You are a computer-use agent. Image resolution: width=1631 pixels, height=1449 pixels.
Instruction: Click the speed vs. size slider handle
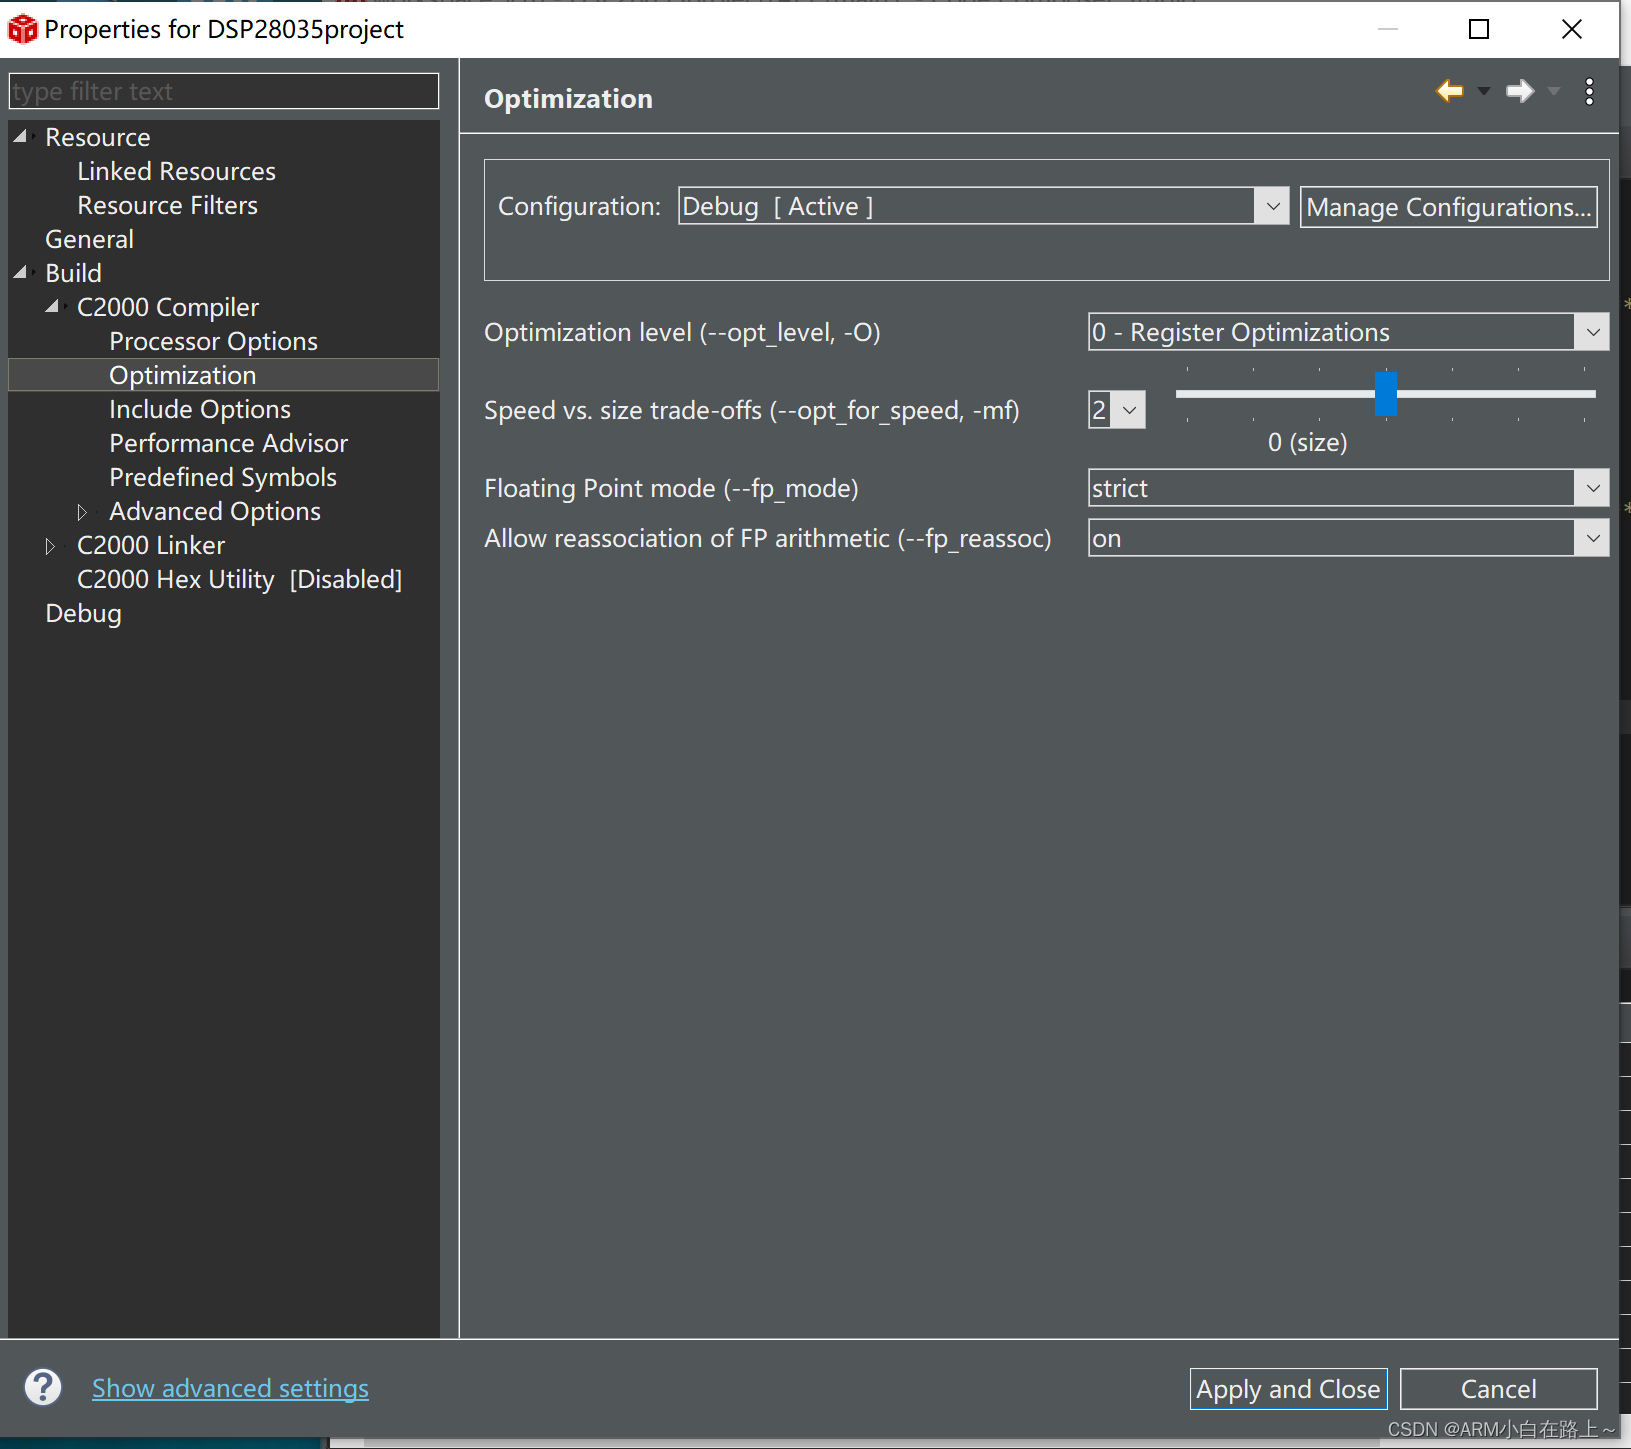[1386, 393]
